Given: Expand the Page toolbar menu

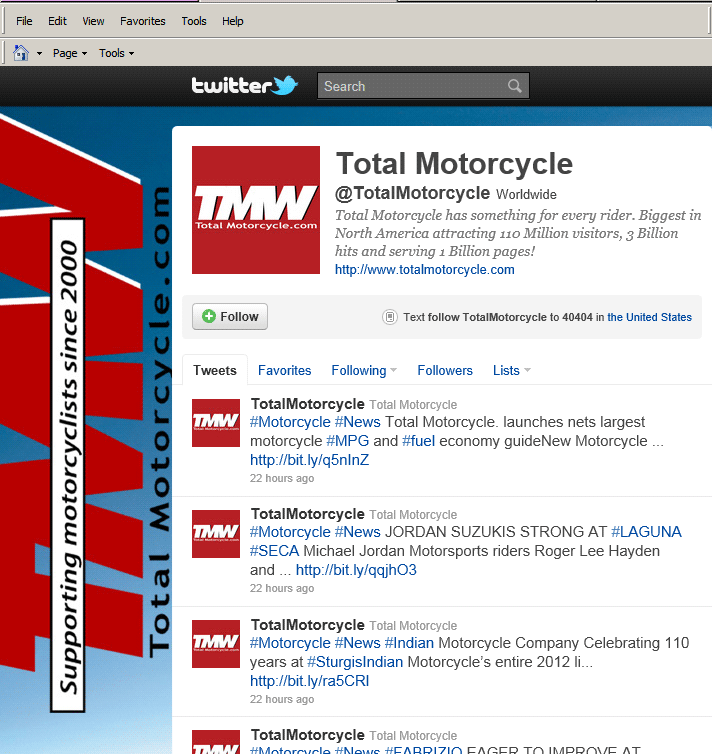Looking at the screenshot, I should (x=70, y=53).
